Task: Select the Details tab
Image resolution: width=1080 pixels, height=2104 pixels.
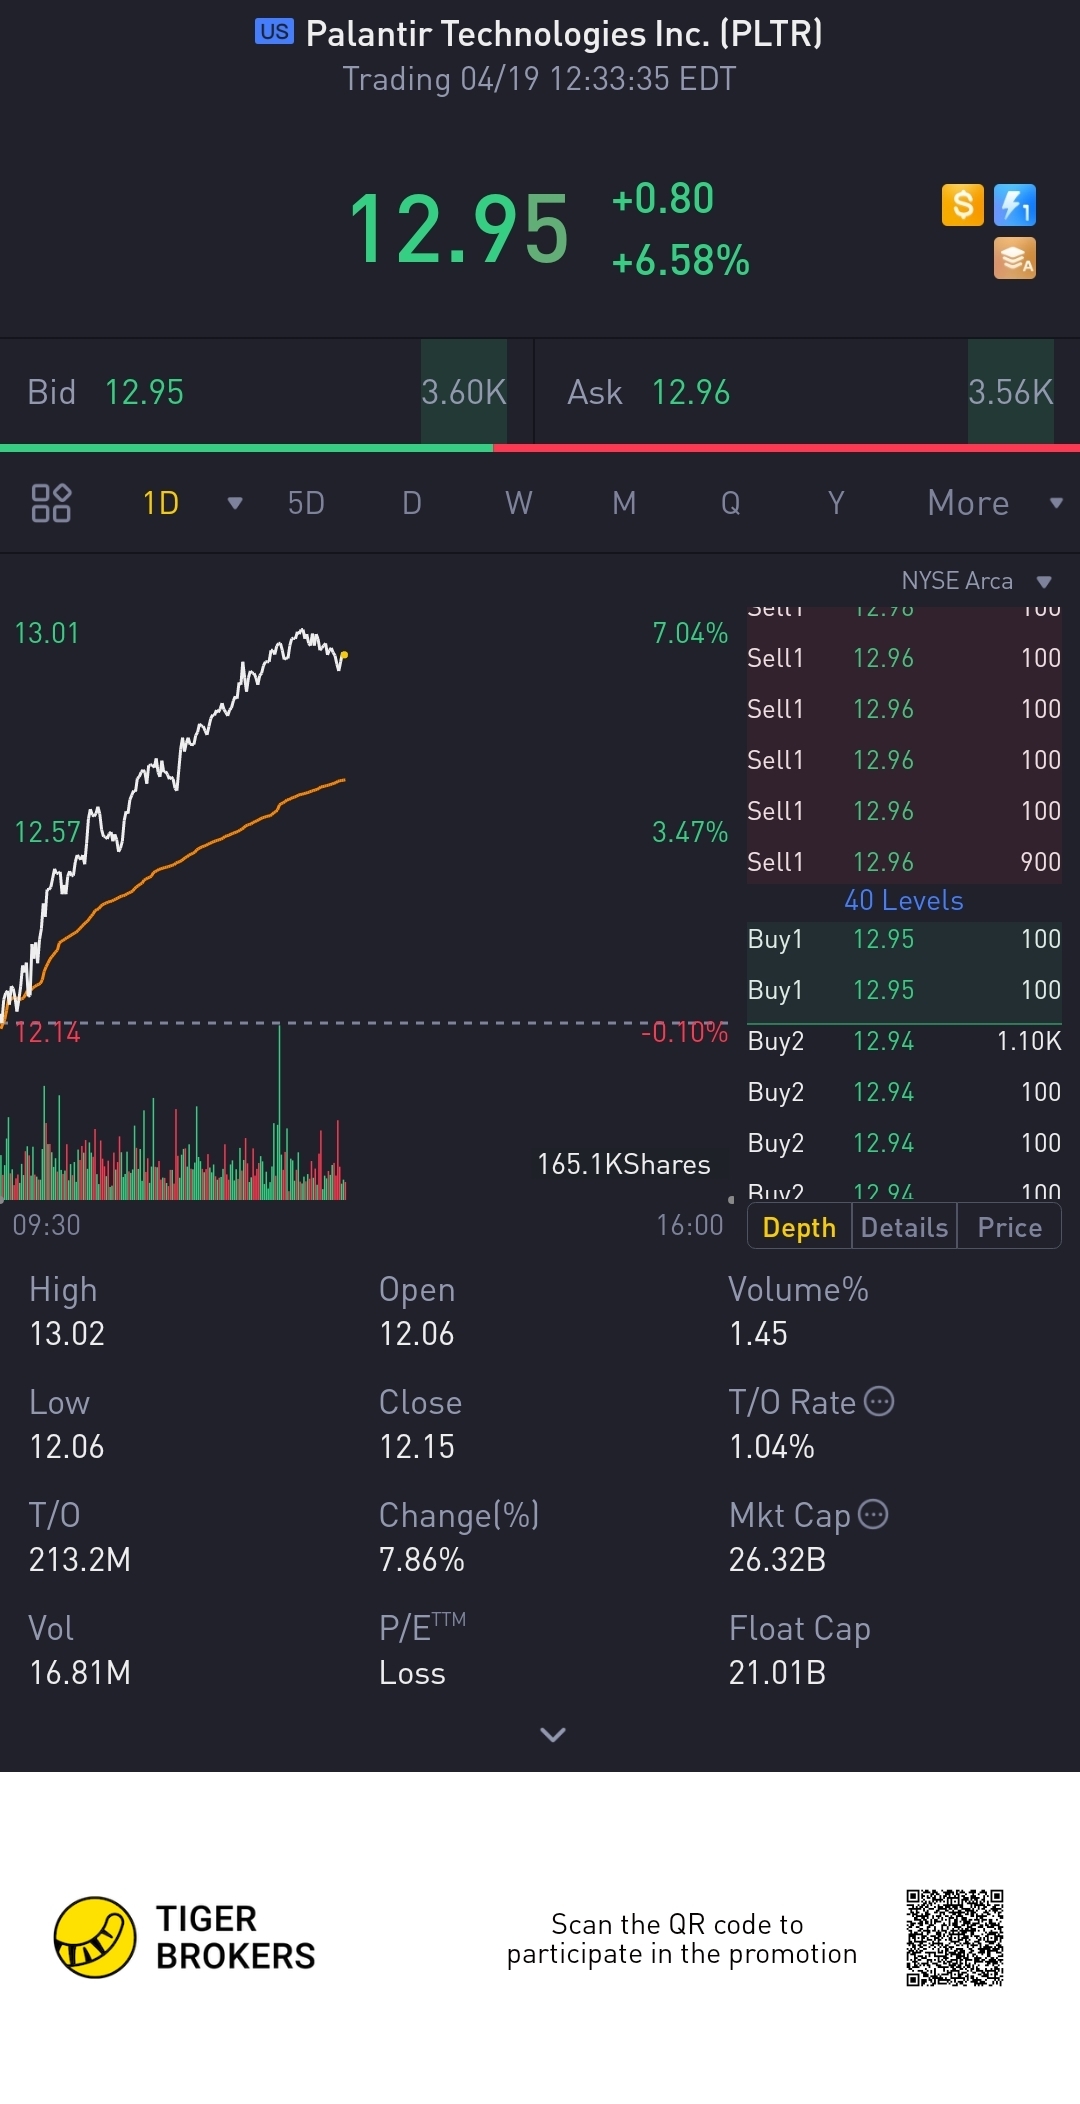Action: (x=904, y=1227)
